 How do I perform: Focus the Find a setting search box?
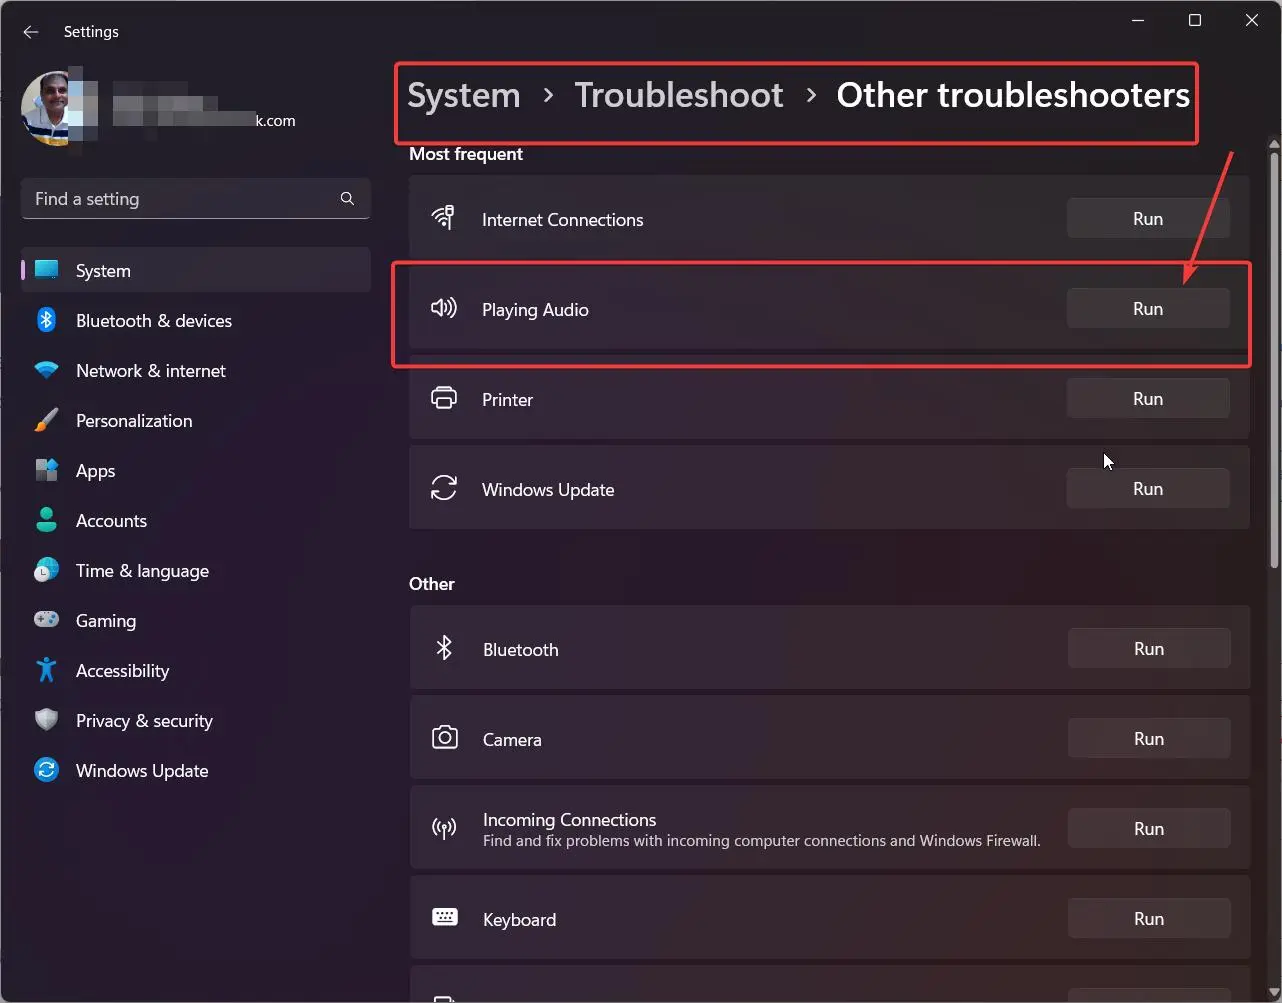click(196, 199)
